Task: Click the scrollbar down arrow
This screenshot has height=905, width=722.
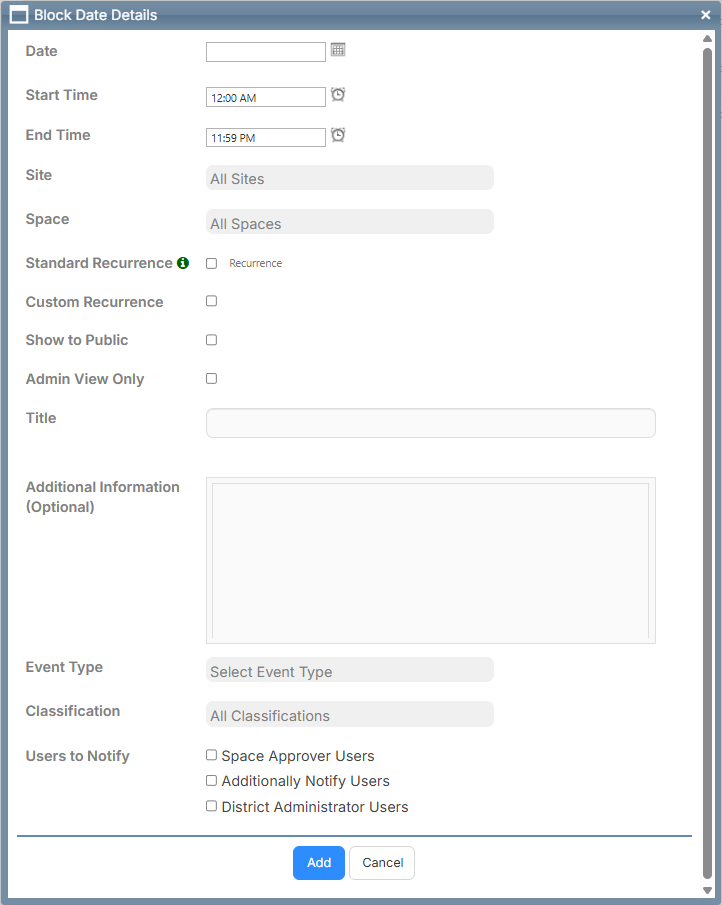Action: click(708, 890)
